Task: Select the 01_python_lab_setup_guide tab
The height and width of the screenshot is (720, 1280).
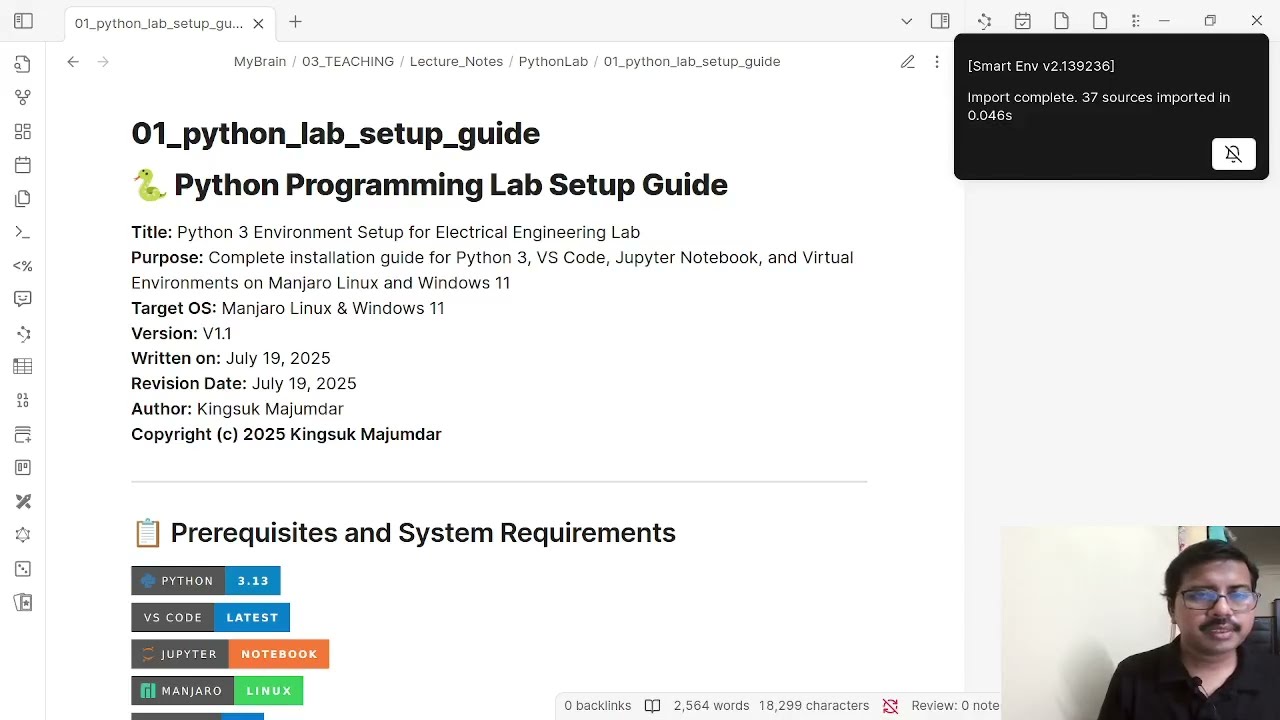Action: point(158,23)
